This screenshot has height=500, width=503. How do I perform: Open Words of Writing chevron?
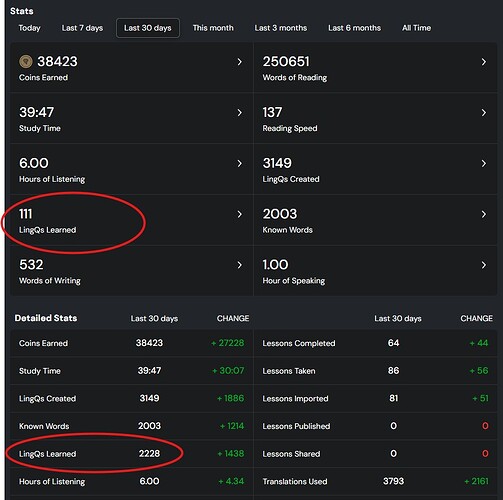tap(240, 265)
